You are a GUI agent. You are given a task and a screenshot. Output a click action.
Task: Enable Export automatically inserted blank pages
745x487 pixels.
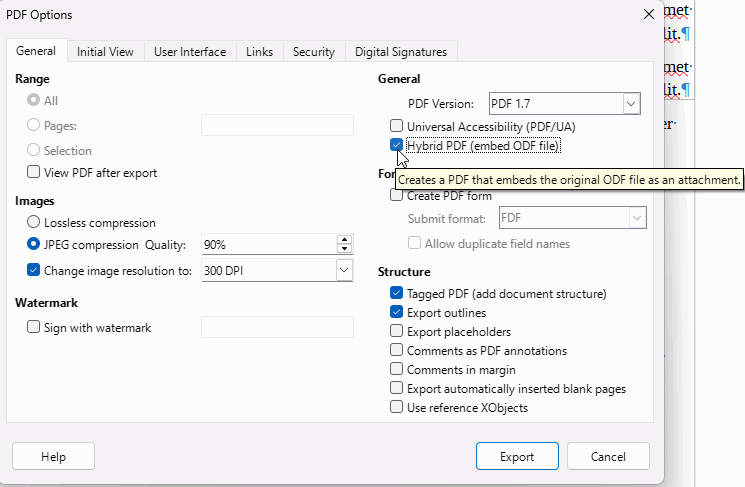point(396,388)
